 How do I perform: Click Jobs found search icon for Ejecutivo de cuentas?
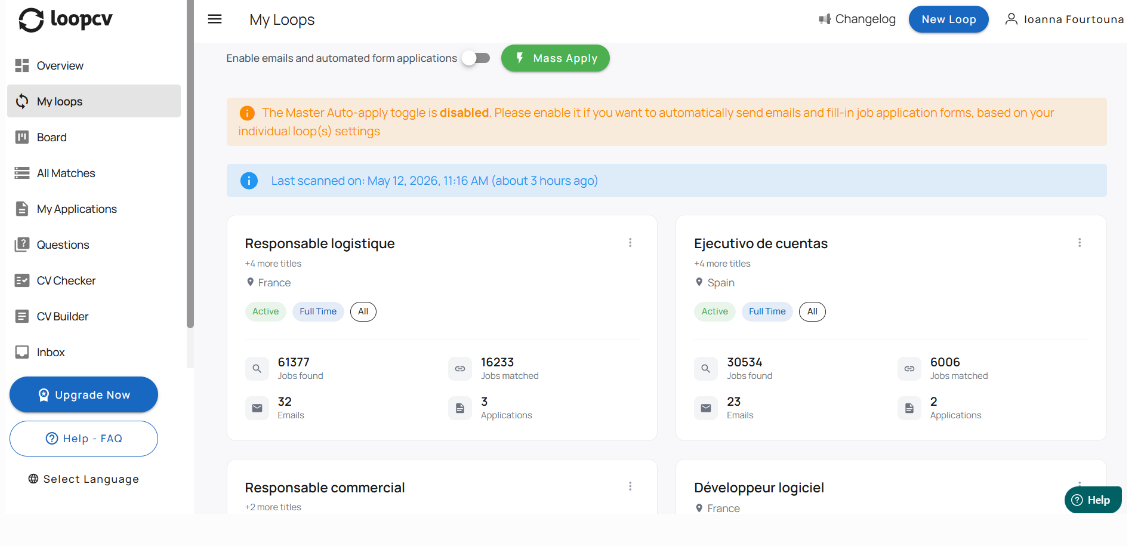(x=705, y=369)
